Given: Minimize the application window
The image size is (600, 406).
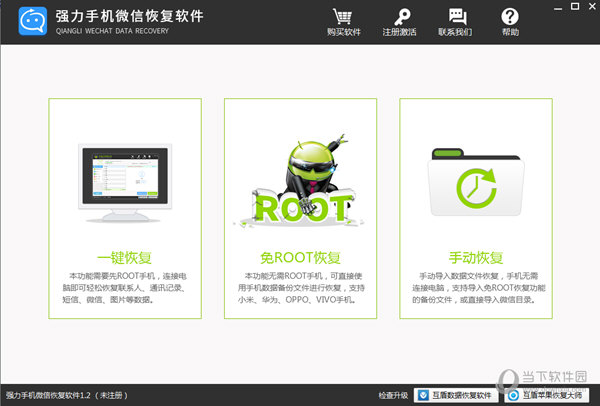Looking at the screenshot, I should 558,8.
